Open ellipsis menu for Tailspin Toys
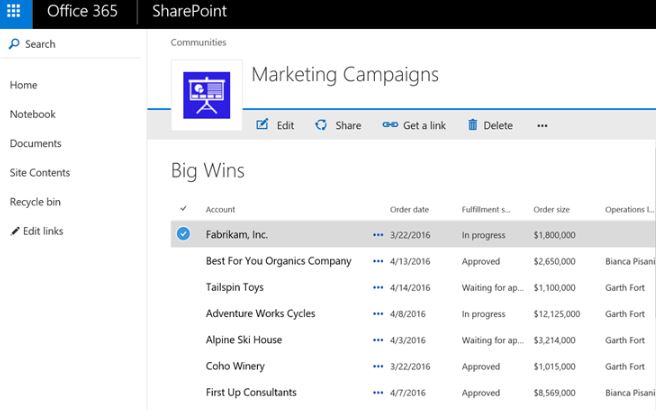Image resolution: width=656 pixels, height=410 pixels. click(x=378, y=287)
